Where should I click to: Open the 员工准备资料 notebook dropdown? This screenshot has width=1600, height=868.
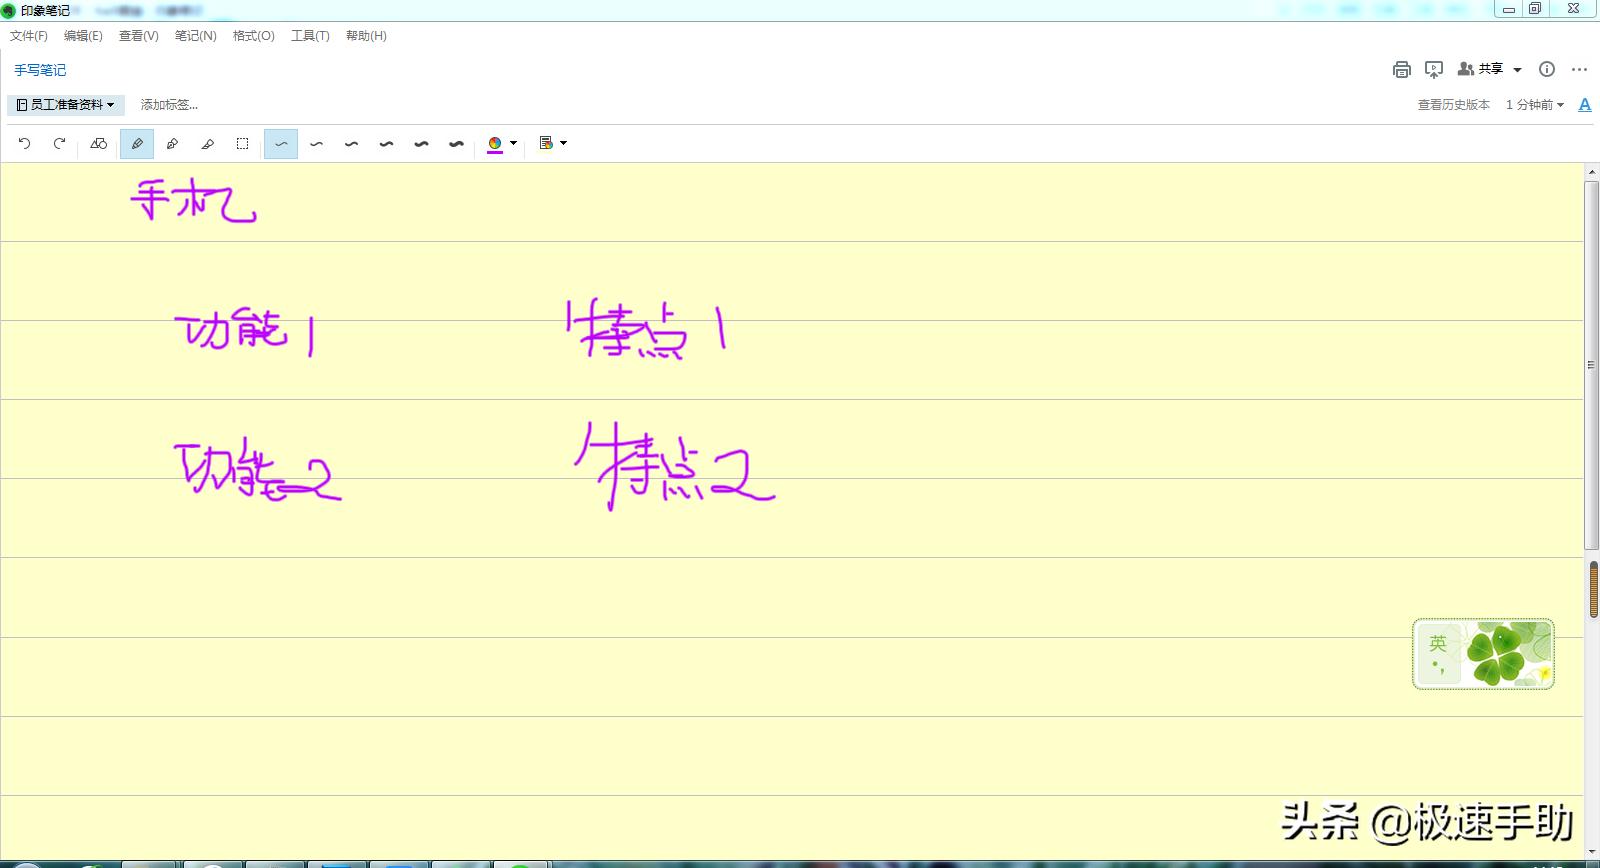coord(66,105)
